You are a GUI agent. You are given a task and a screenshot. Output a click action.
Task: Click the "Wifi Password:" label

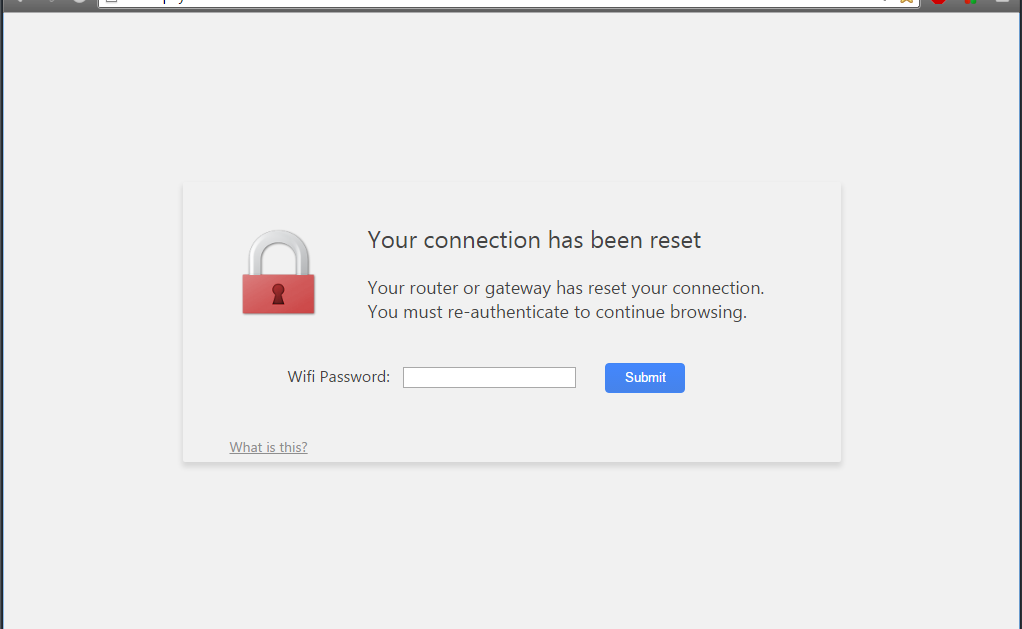pyautogui.click(x=338, y=377)
